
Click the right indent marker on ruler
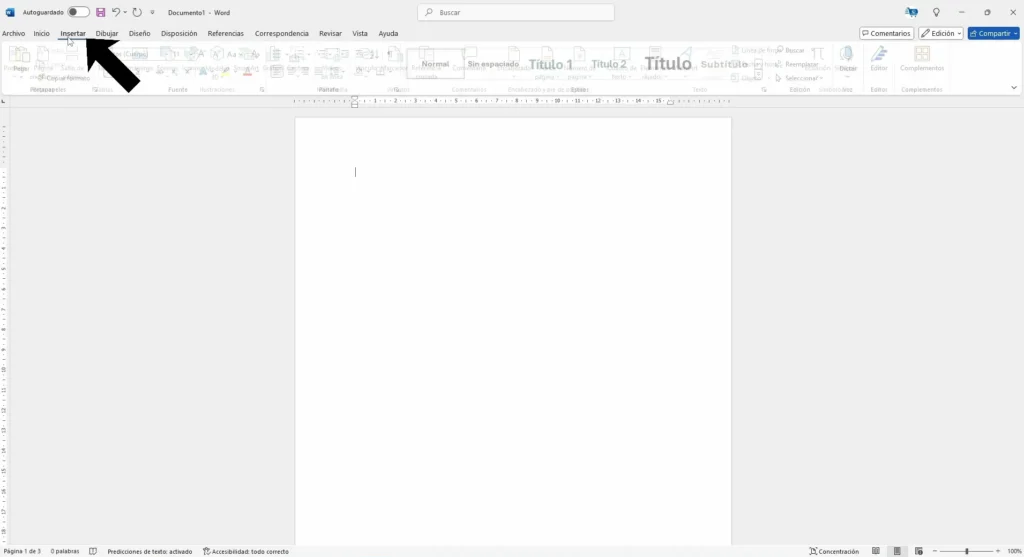(670, 103)
